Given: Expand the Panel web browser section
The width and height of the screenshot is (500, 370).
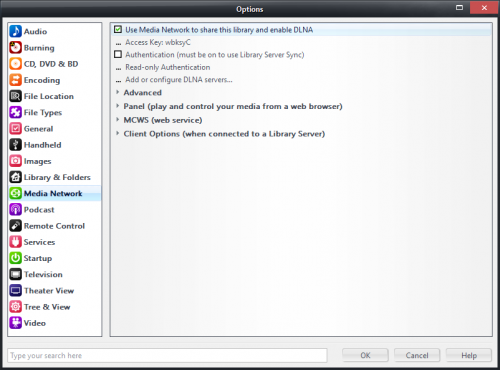Looking at the screenshot, I should point(117,106).
